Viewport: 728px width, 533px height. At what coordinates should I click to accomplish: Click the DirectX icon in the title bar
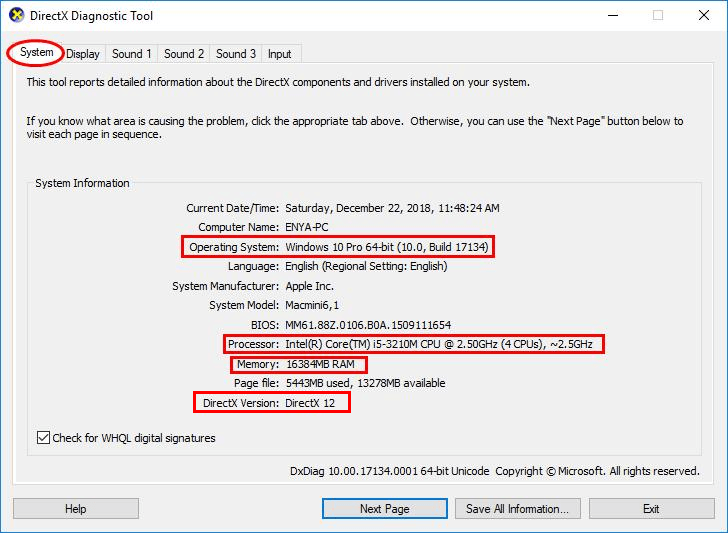click(15, 16)
